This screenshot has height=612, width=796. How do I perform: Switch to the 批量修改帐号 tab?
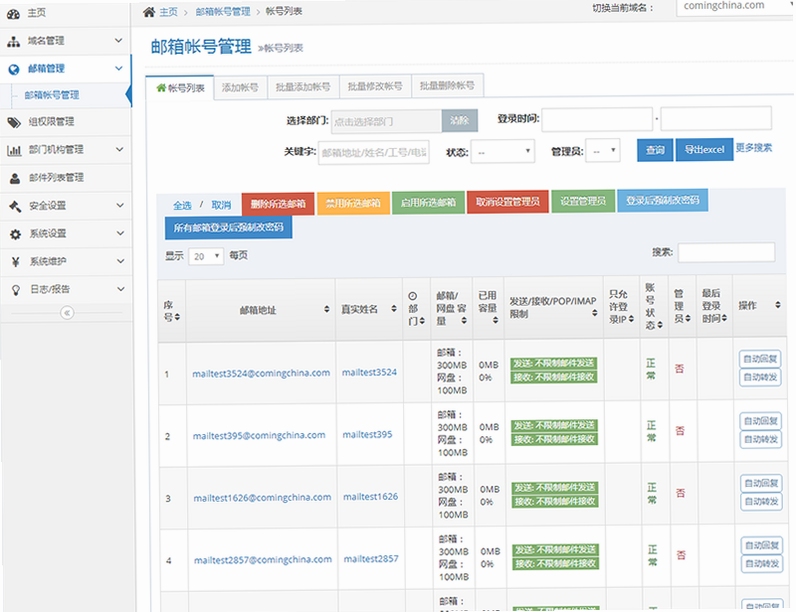point(375,86)
